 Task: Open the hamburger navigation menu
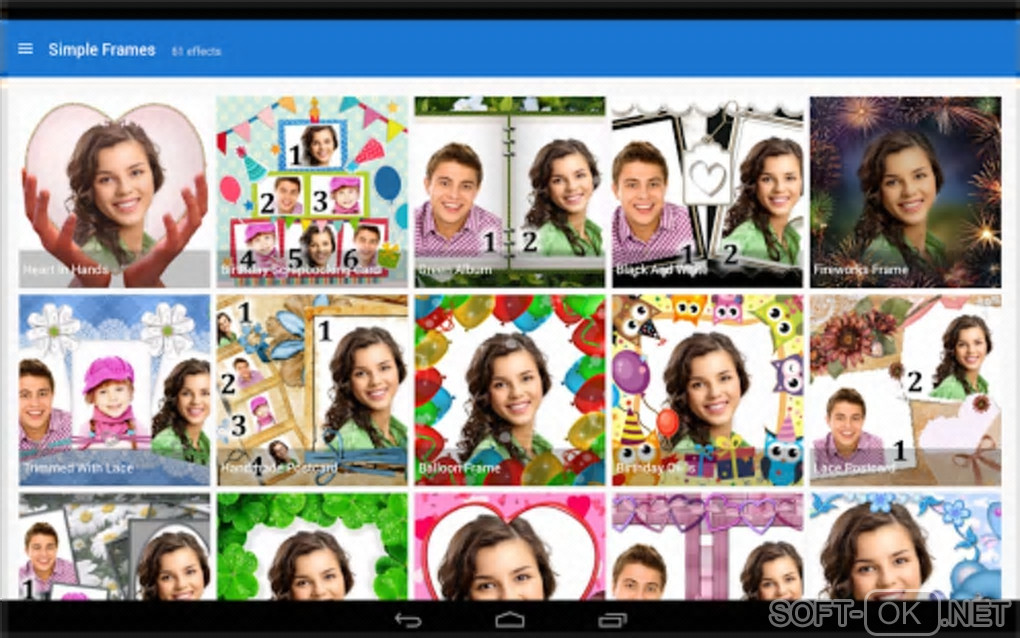coord(25,49)
